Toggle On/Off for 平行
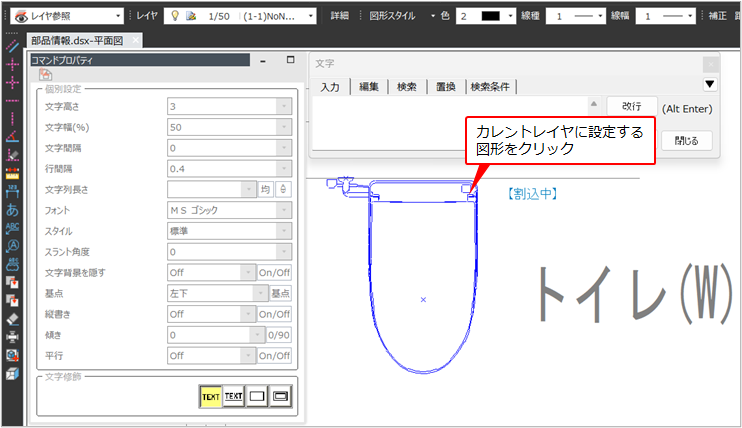 [274, 355]
